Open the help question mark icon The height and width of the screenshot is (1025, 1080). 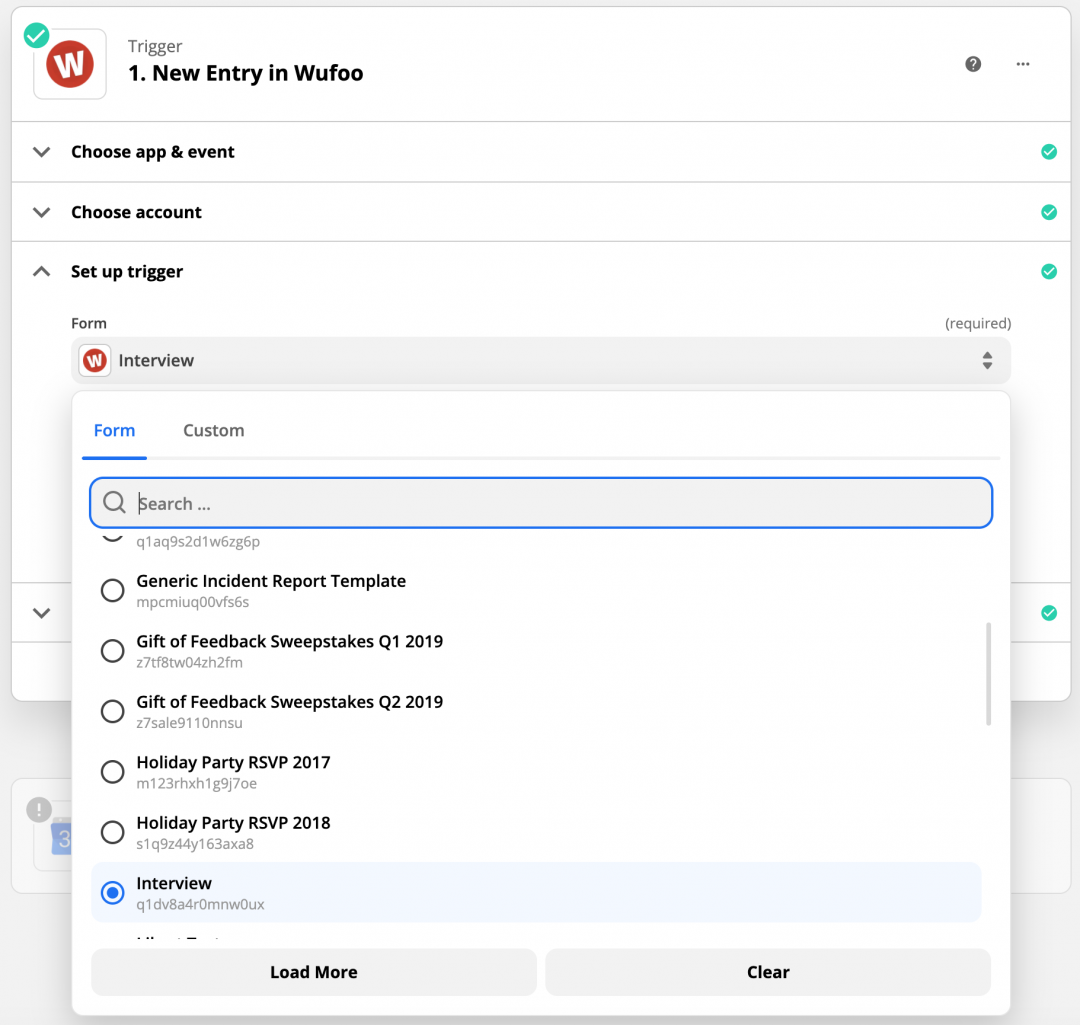pos(973,63)
